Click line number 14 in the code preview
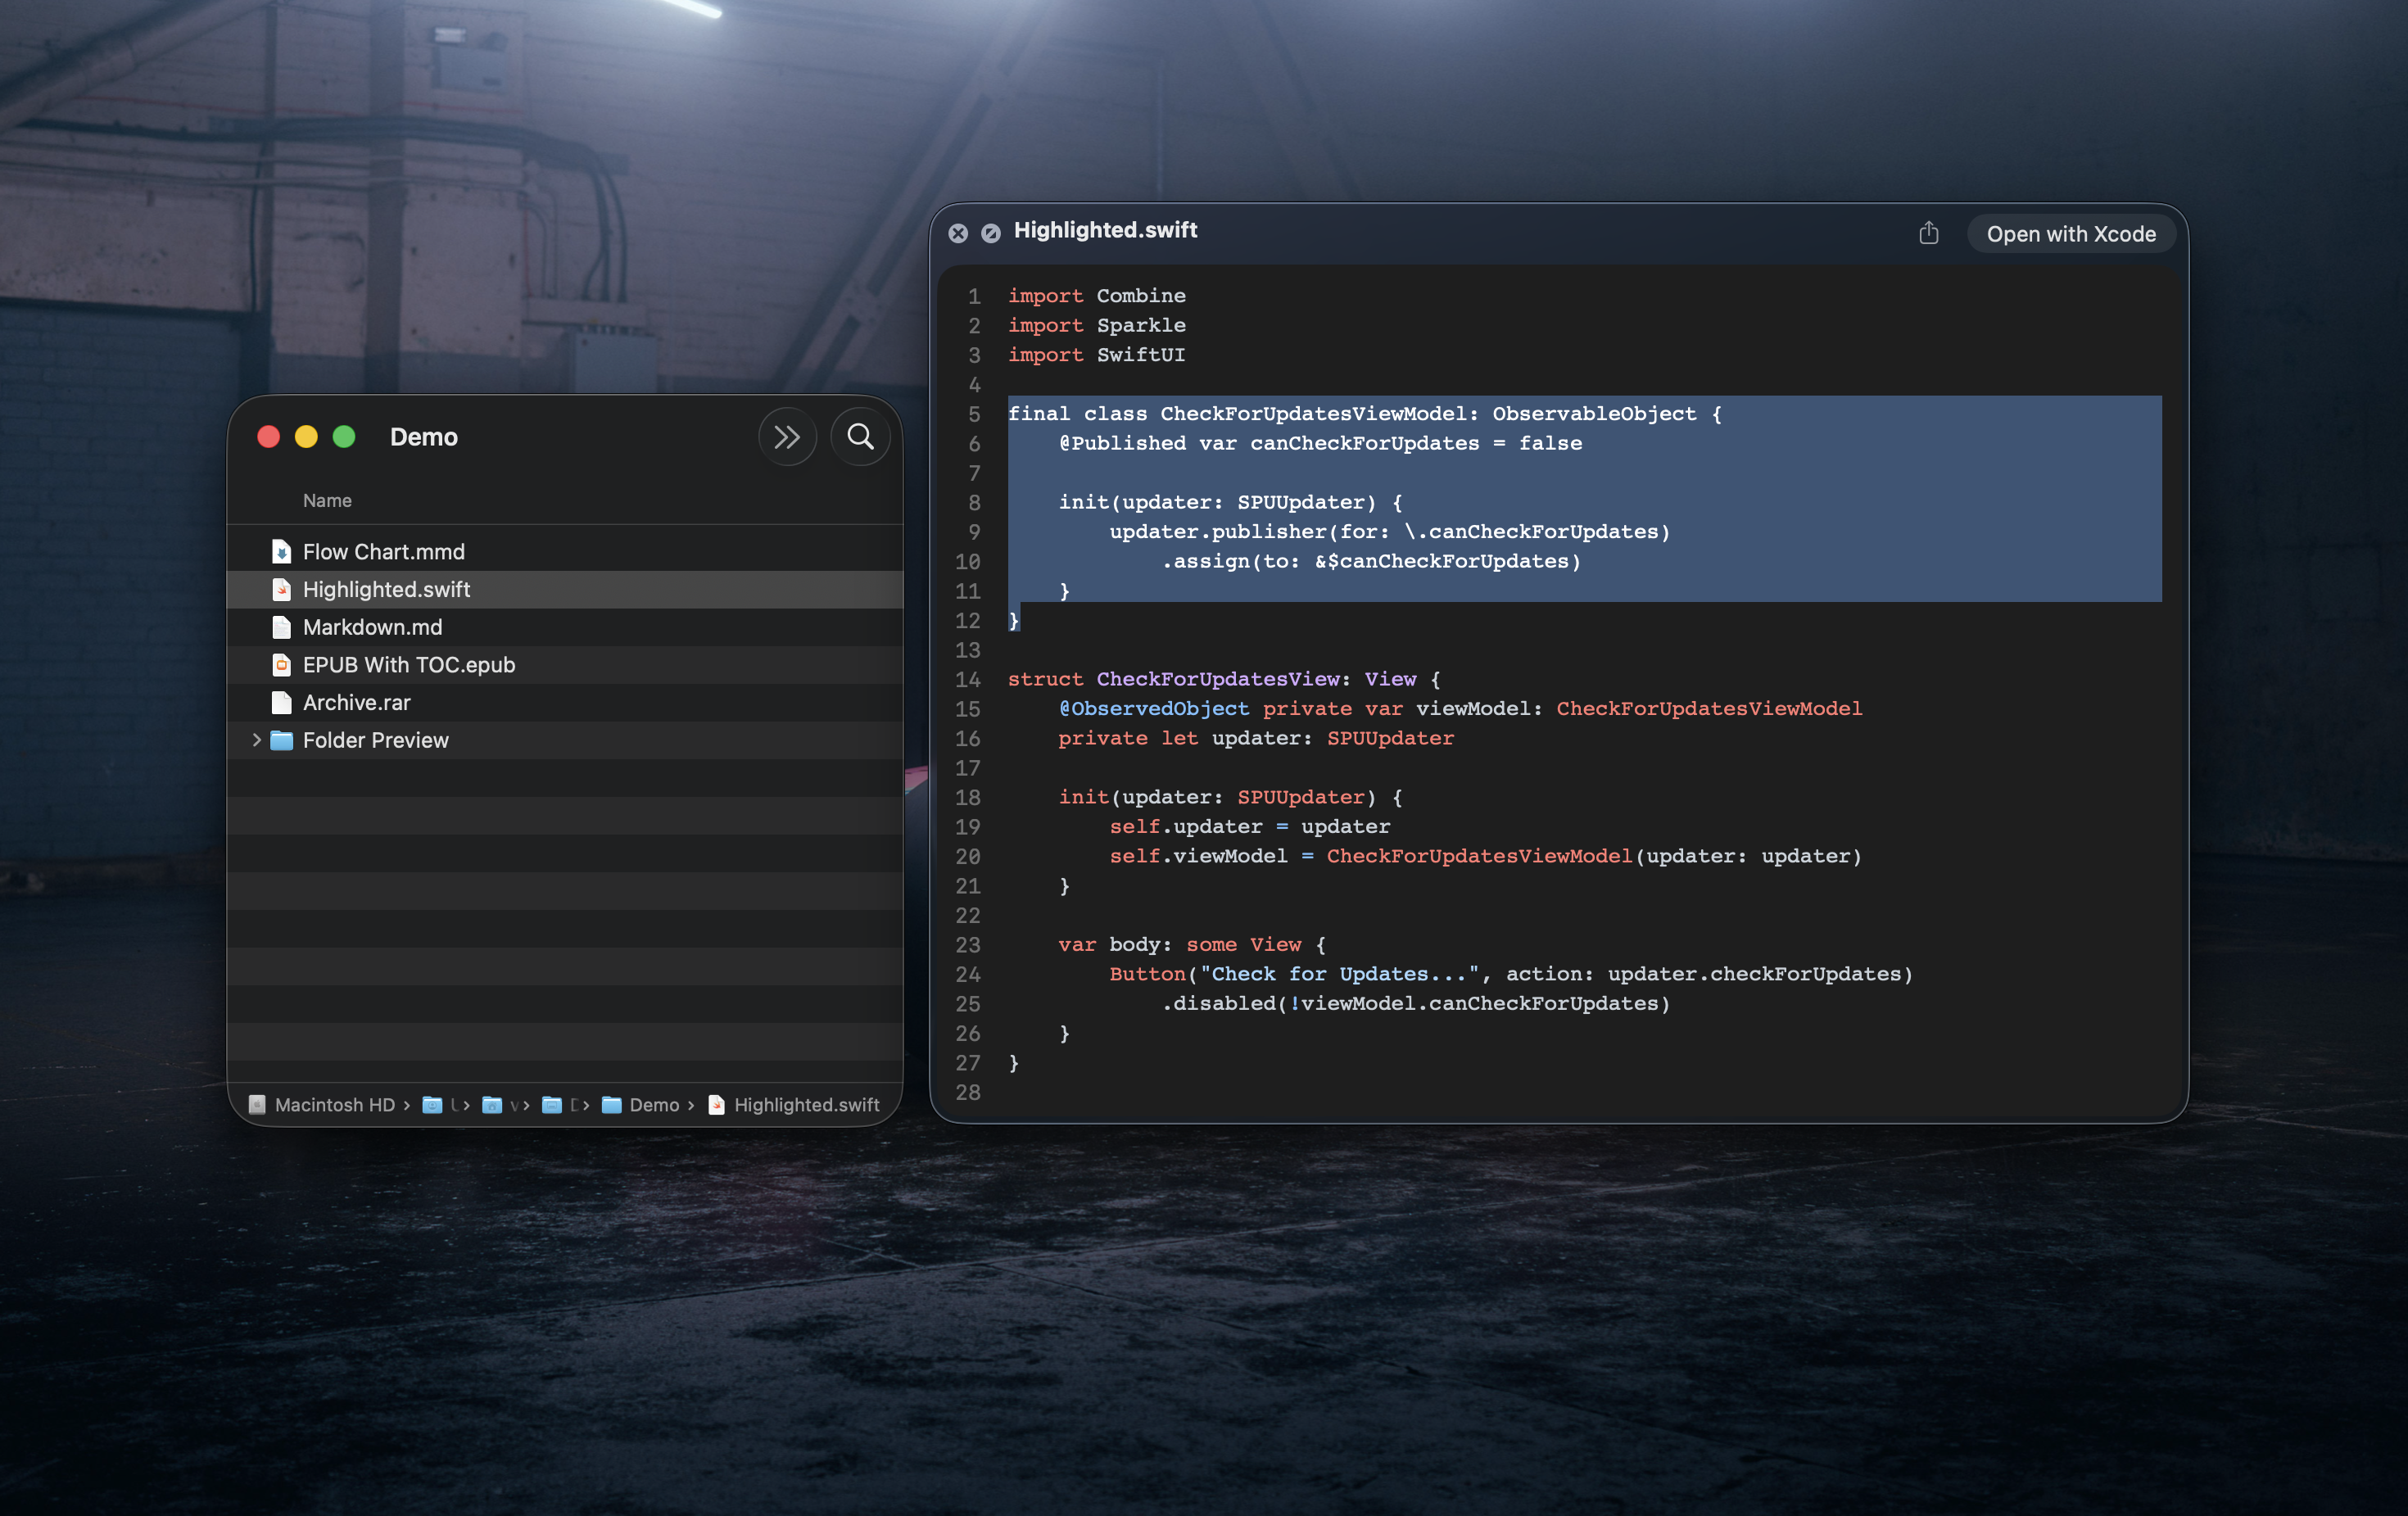The width and height of the screenshot is (2408, 1516). tap(968, 679)
